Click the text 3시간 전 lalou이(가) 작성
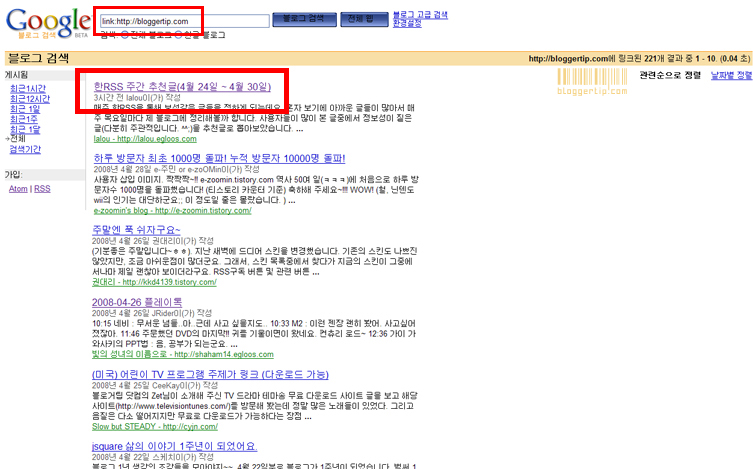Image resolution: width=755 pixels, height=469 pixels. (x=137, y=98)
